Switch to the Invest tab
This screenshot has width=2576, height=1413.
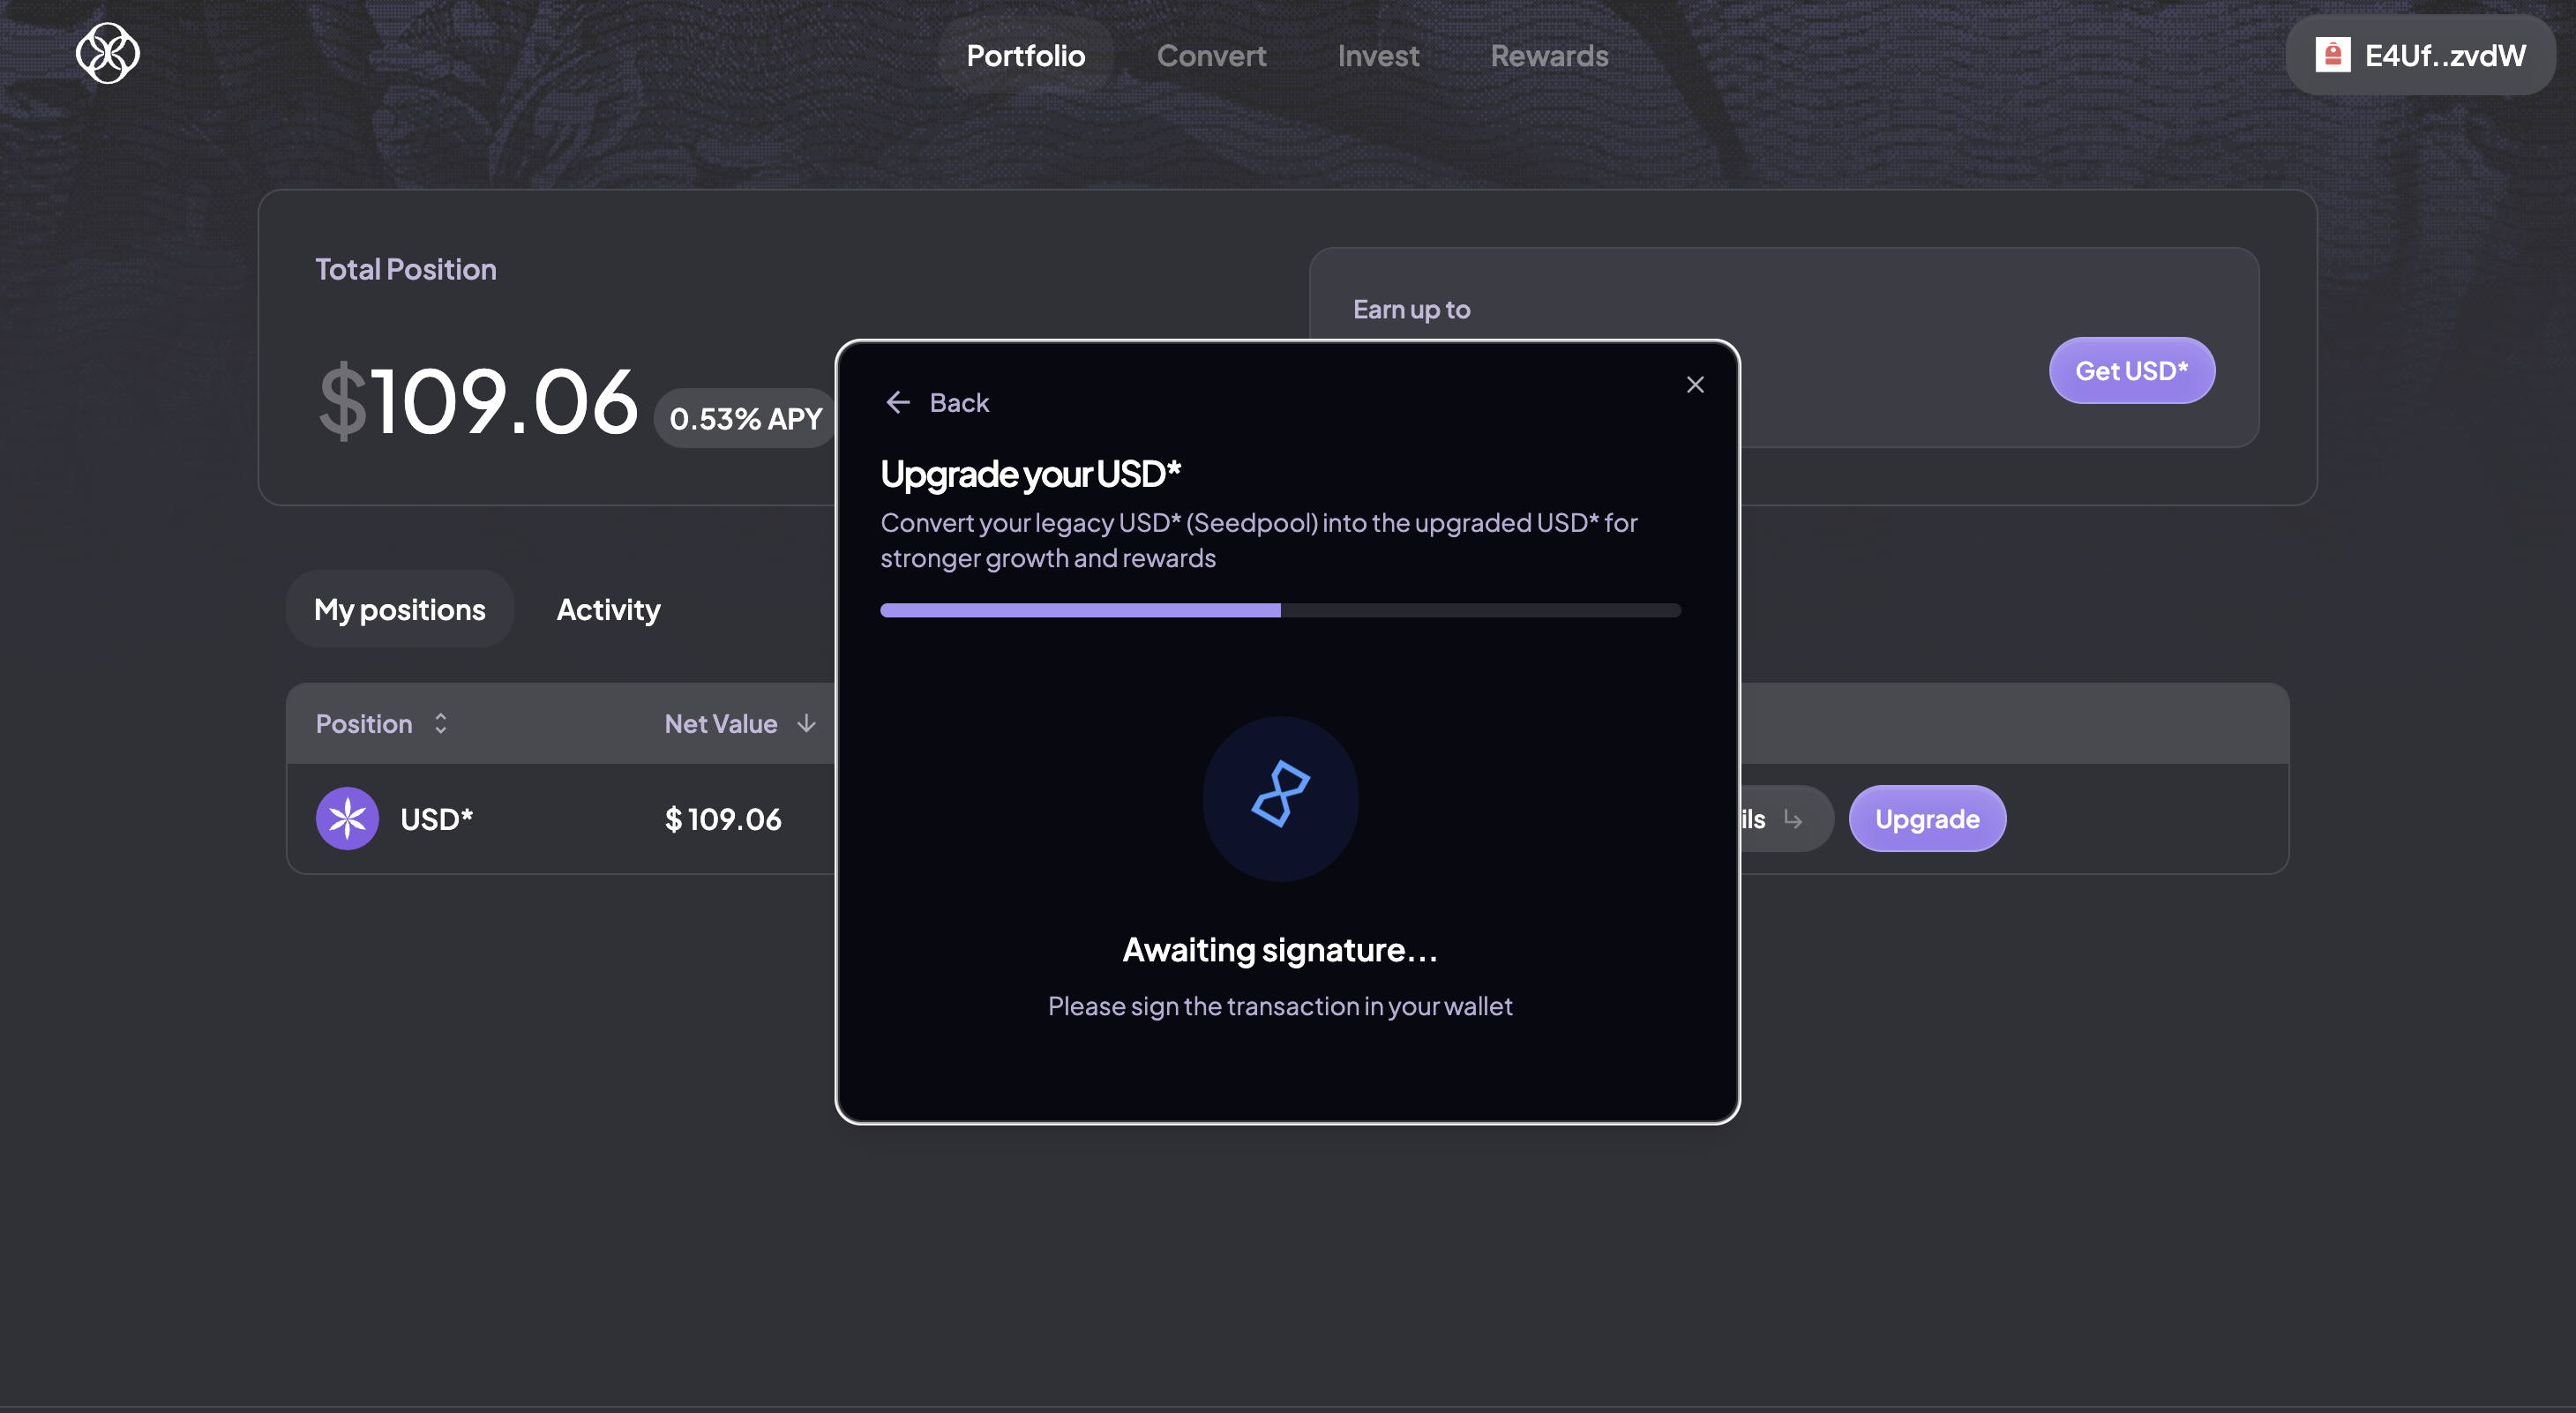[x=1378, y=55]
